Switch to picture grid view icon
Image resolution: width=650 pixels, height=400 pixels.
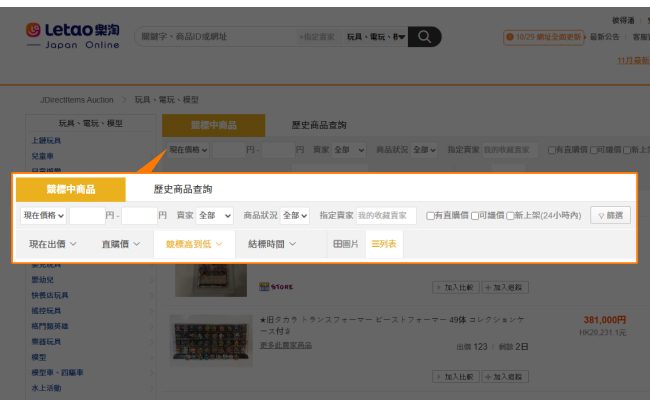click(x=345, y=244)
